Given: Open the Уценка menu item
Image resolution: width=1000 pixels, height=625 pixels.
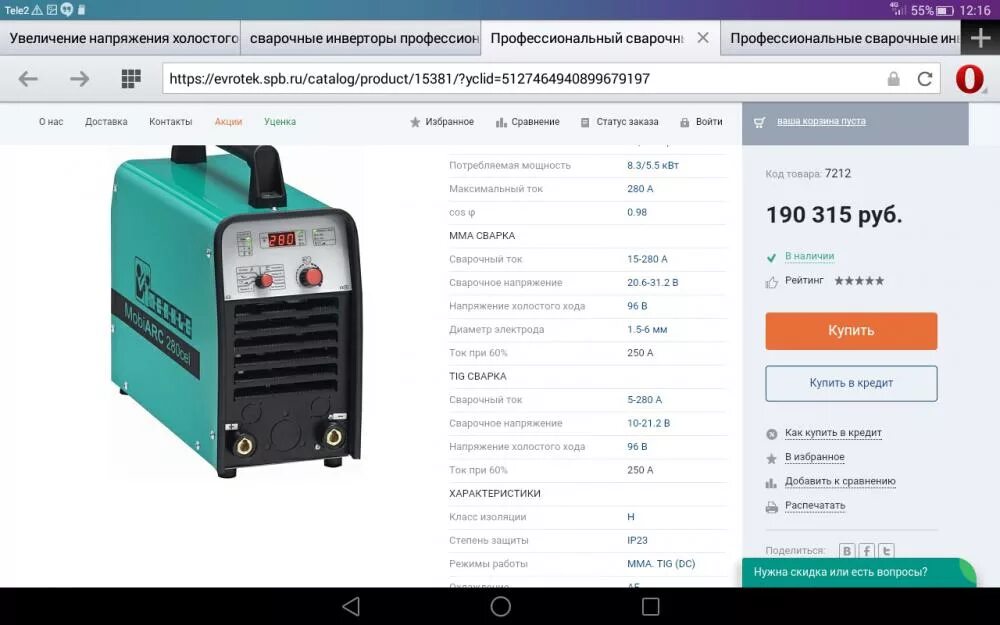Looking at the screenshot, I should click(280, 122).
